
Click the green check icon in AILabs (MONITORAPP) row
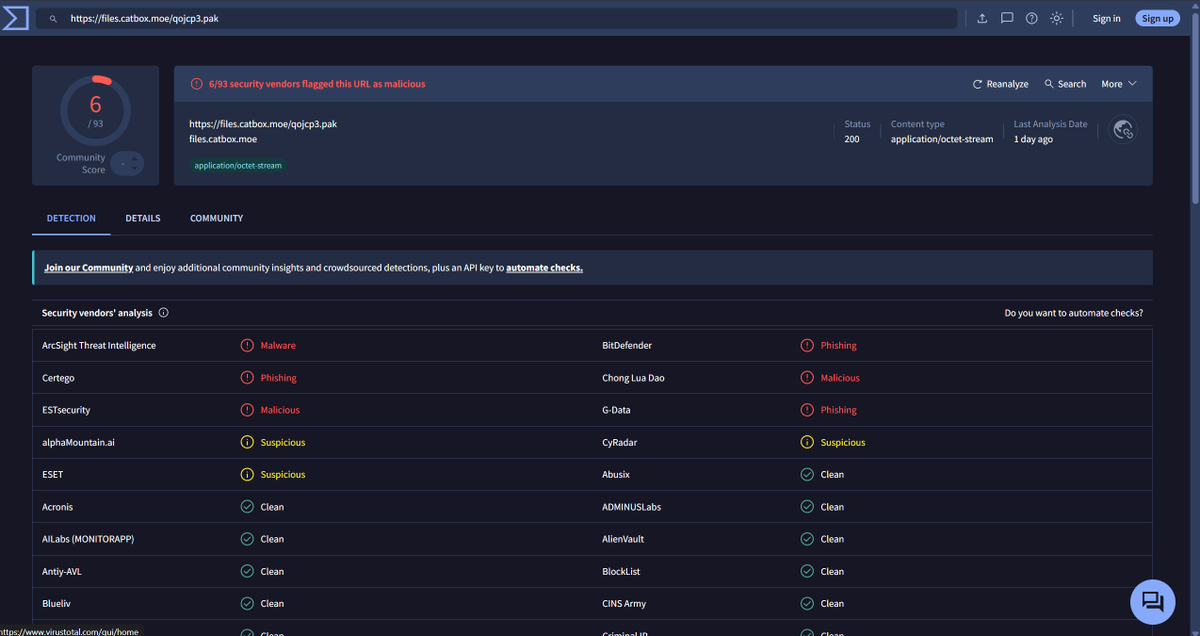click(247, 539)
